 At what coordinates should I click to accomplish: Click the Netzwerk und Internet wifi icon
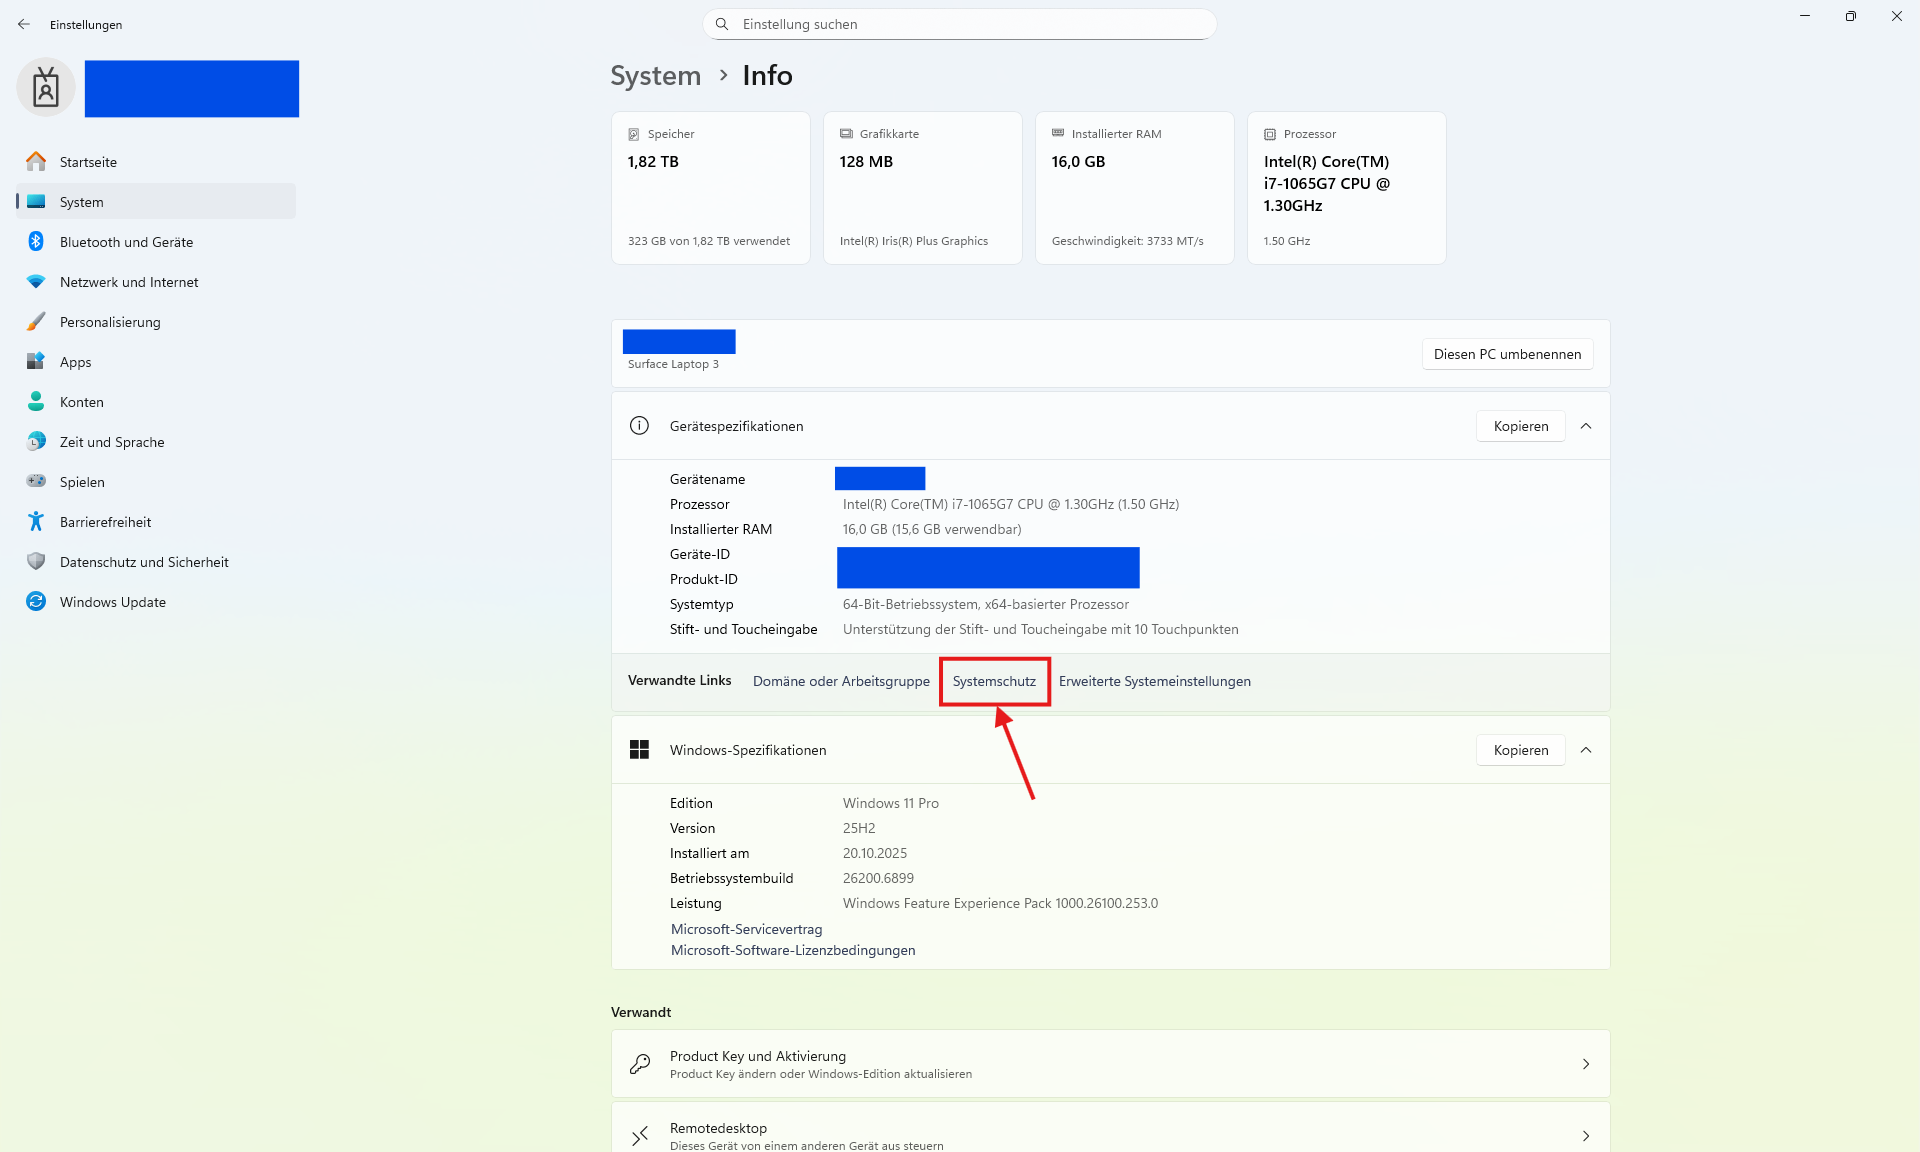coord(36,282)
